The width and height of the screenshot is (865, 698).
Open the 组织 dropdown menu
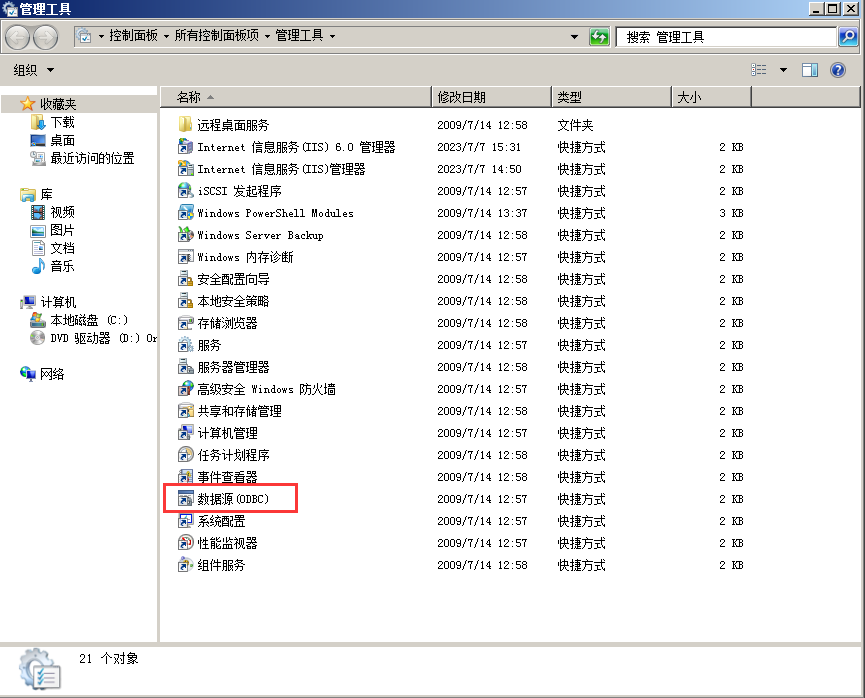pyautogui.click(x=34, y=70)
